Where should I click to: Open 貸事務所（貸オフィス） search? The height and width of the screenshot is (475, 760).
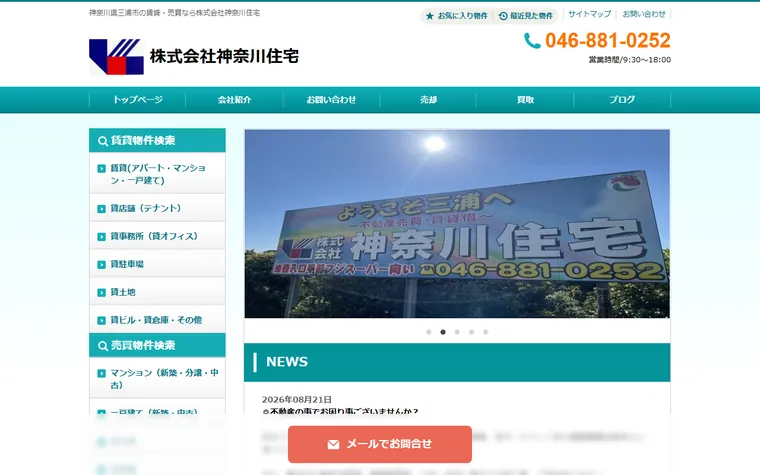(x=157, y=236)
